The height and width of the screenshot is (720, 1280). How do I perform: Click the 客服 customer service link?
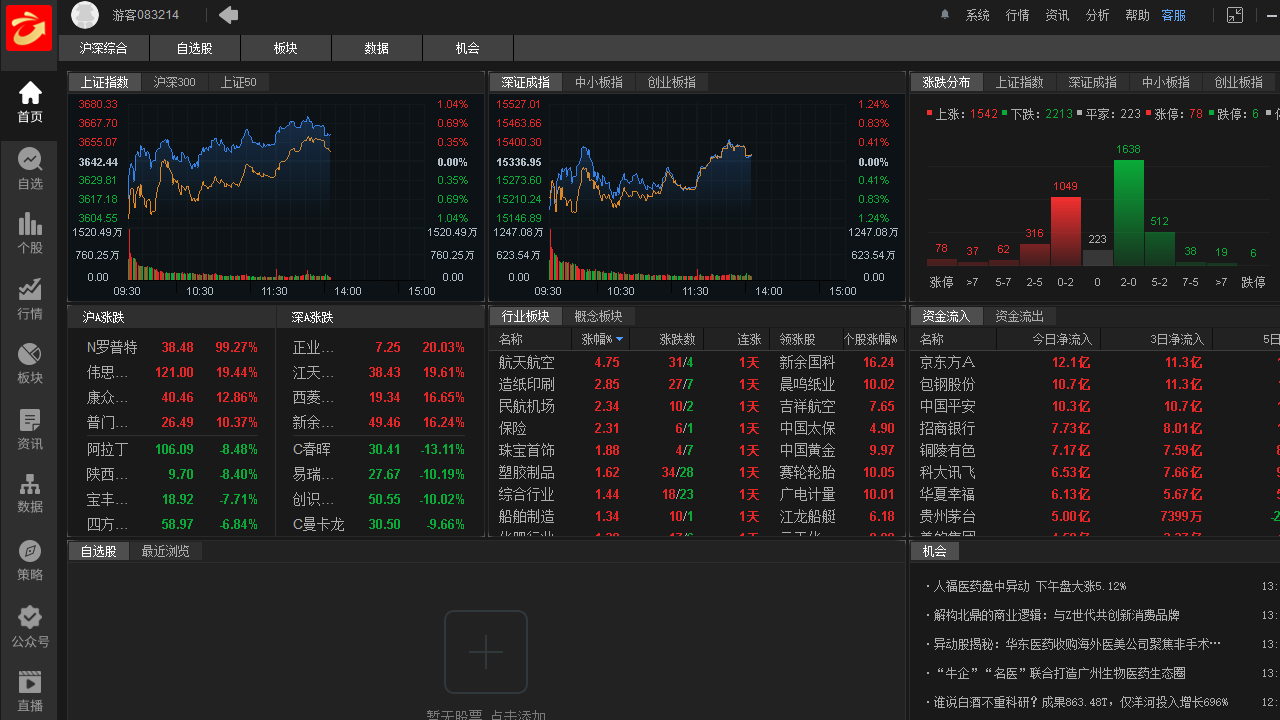pyautogui.click(x=1173, y=15)
